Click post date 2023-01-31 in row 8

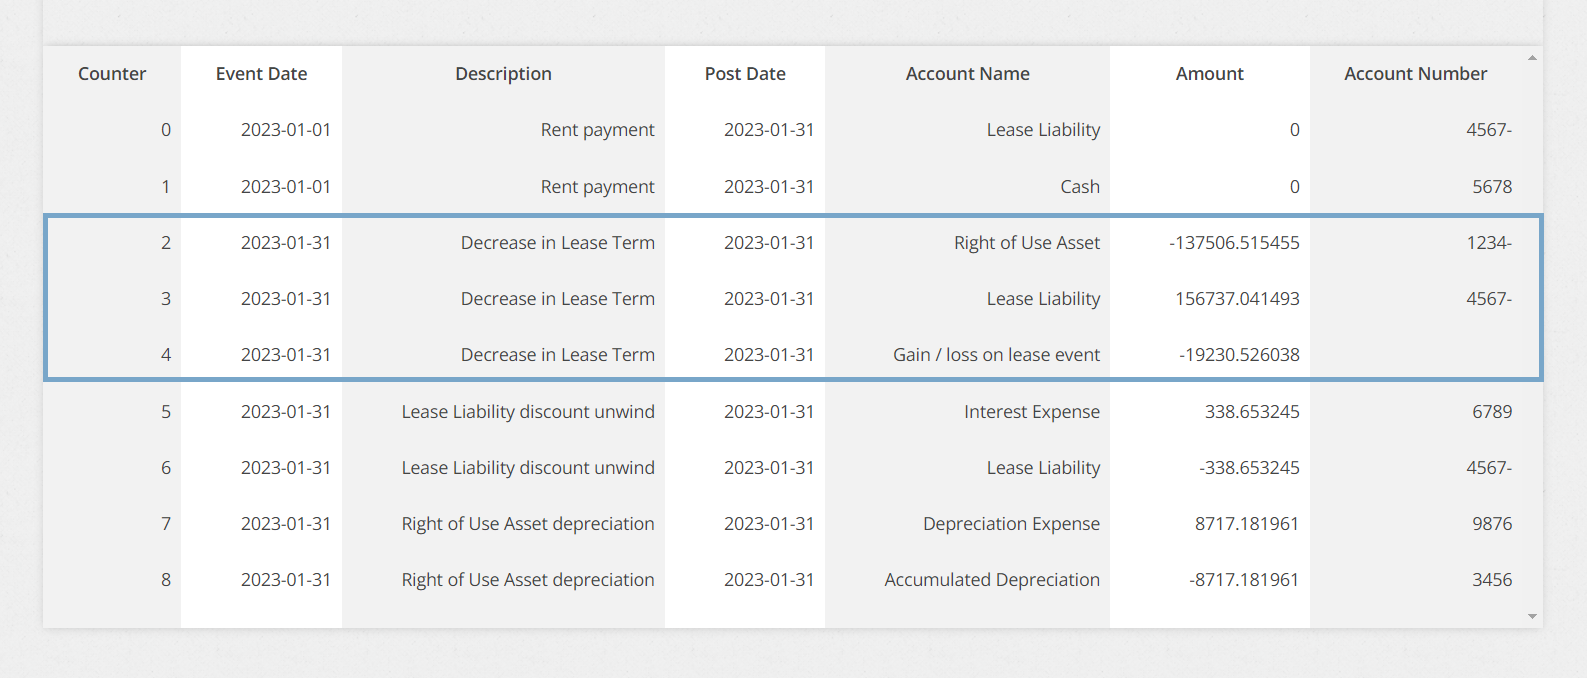pos(769,580)
